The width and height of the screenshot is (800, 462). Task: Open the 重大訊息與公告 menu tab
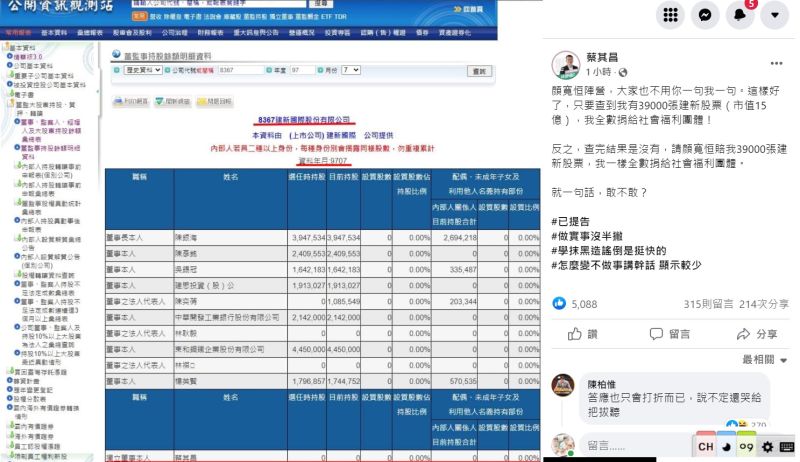tap(256, 33)
